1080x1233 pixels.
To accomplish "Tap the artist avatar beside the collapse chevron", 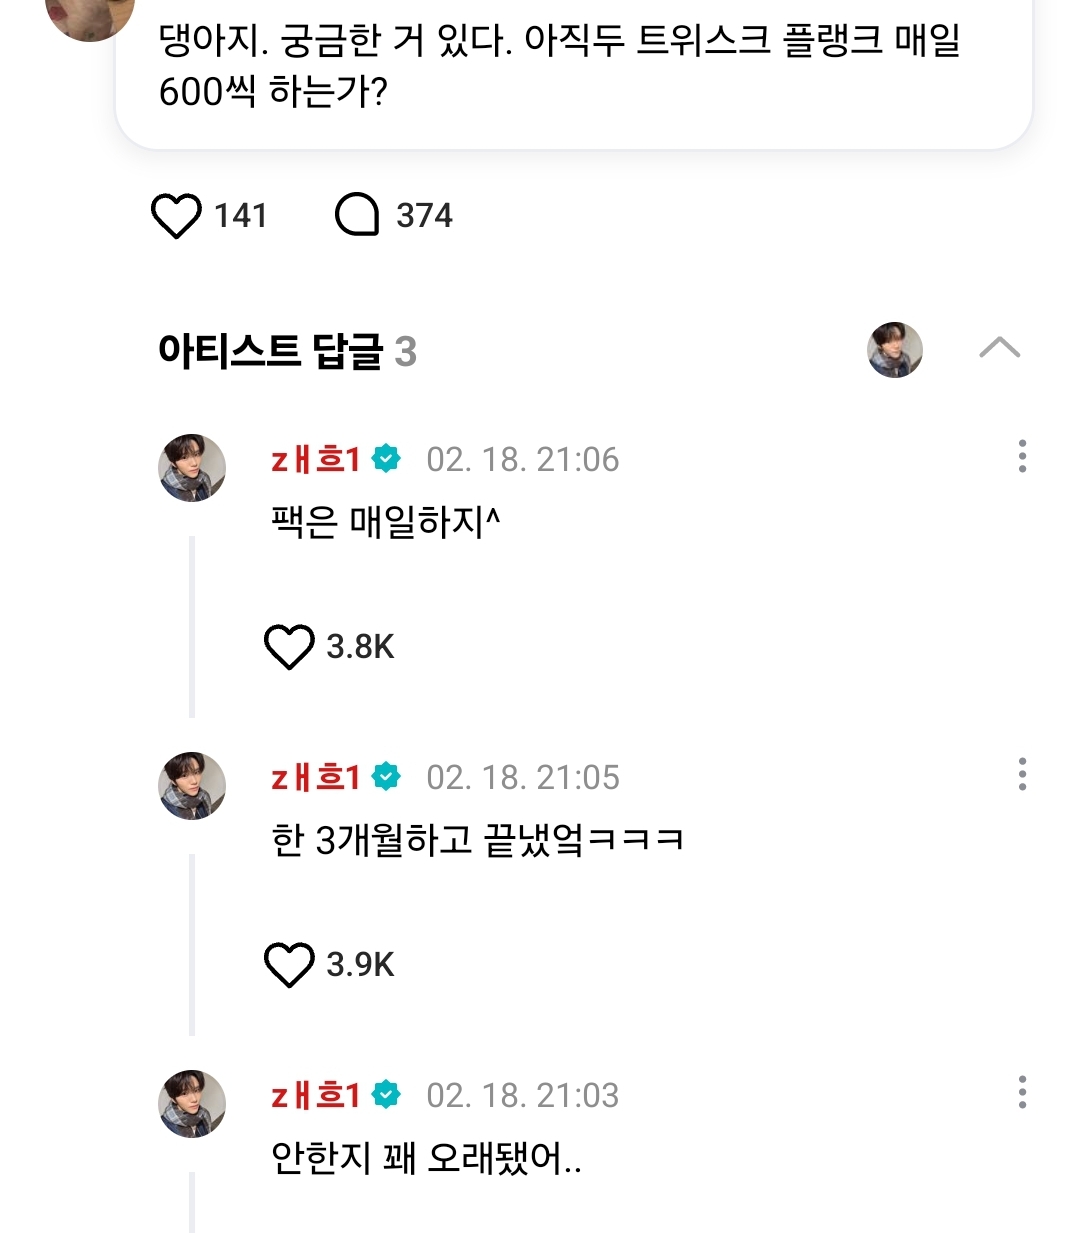I will coord(894,350).
